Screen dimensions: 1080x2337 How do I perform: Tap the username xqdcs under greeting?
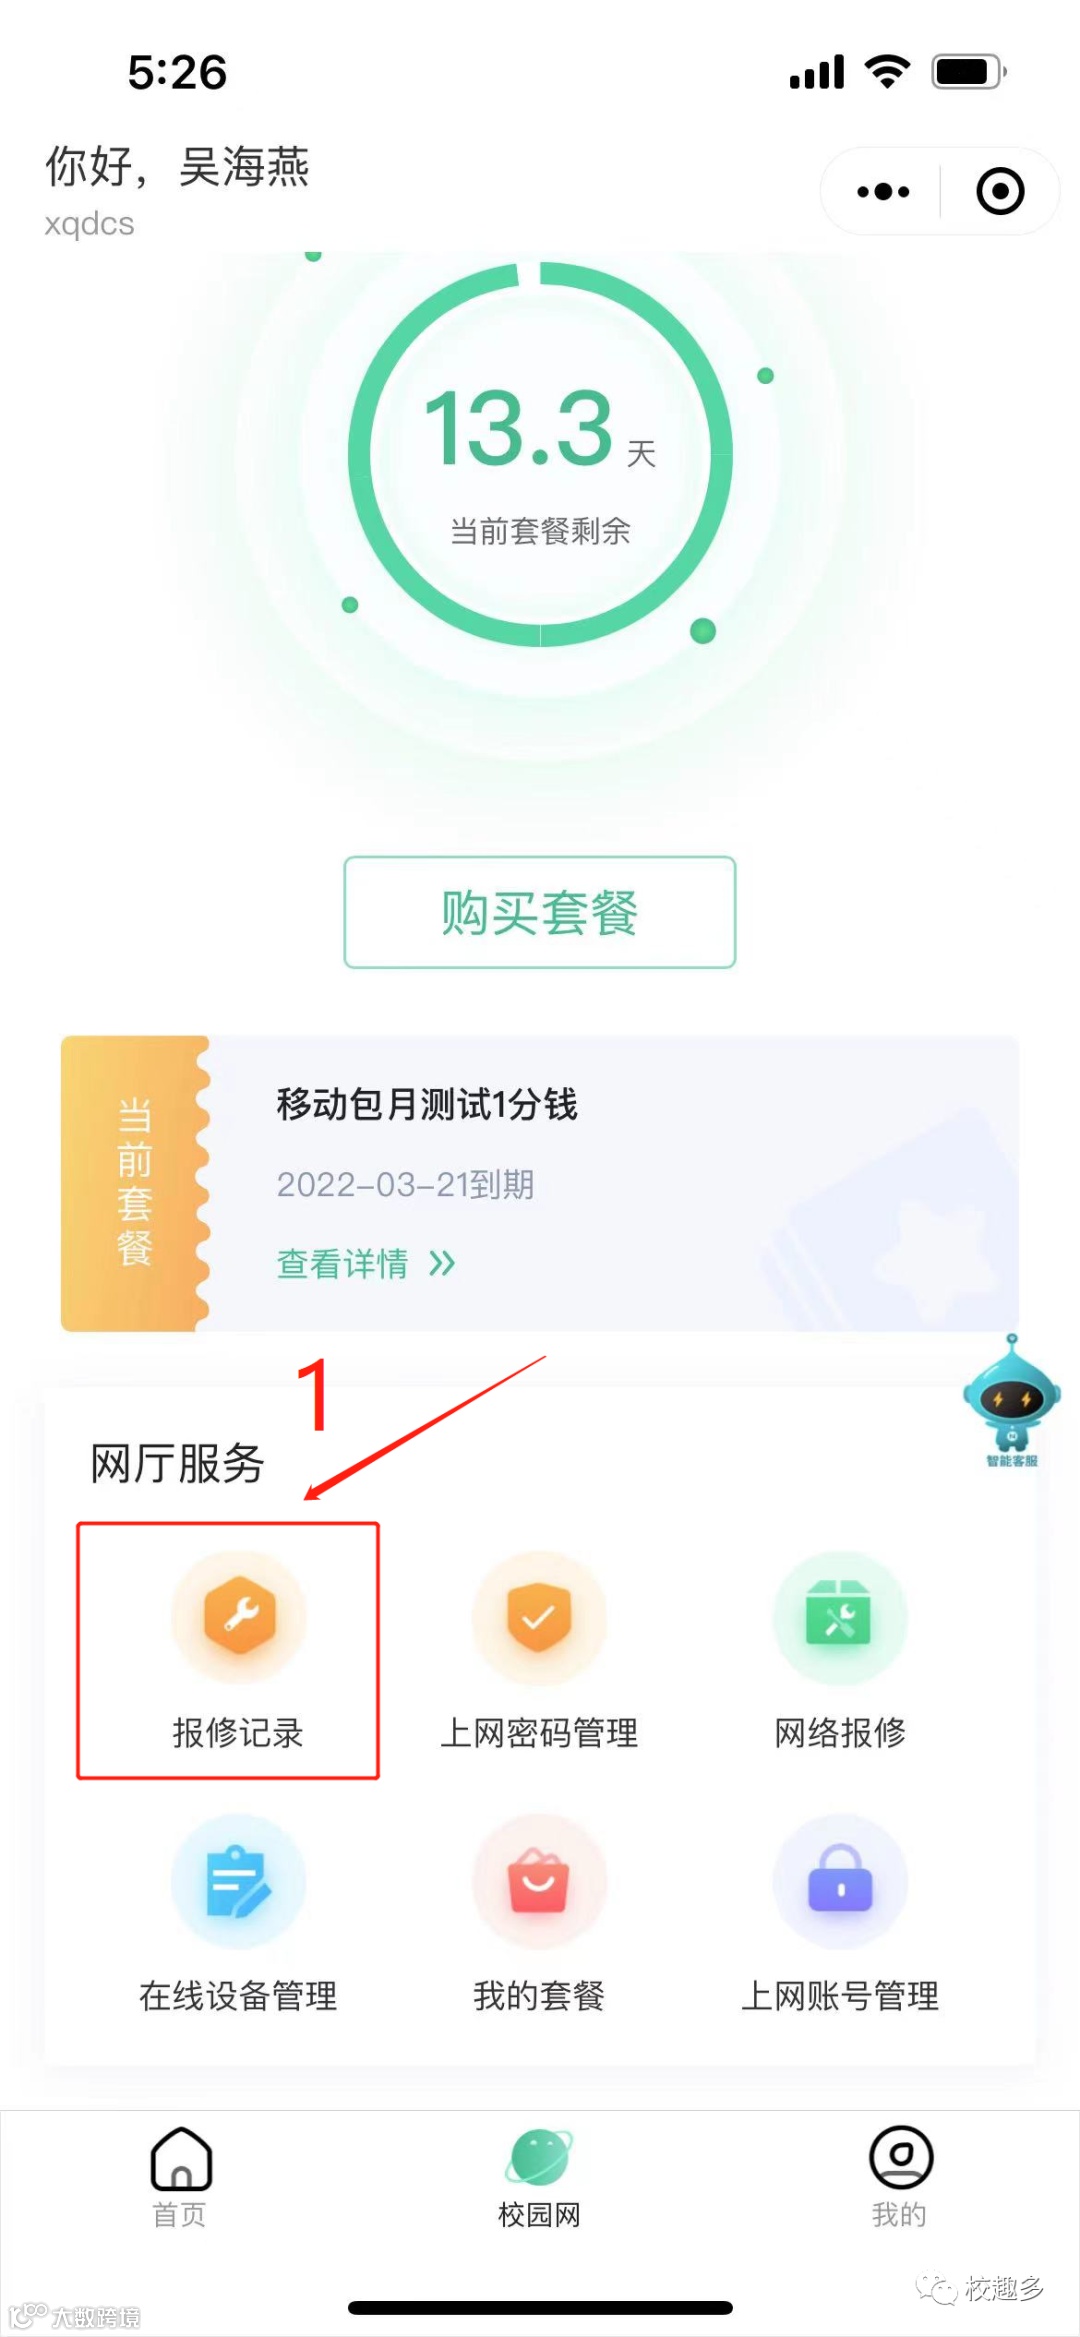coord(89,224)
